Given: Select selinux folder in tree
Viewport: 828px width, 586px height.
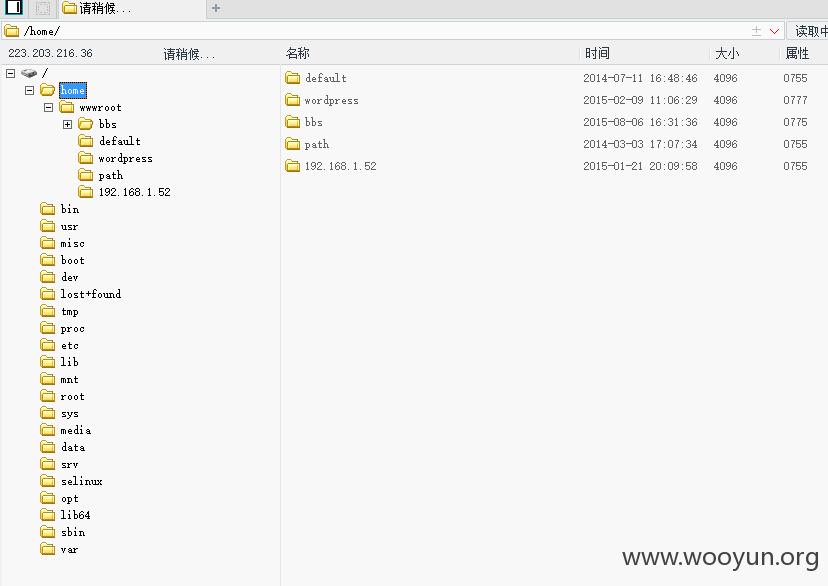Looking at the screenshot, I should point(81,481).
